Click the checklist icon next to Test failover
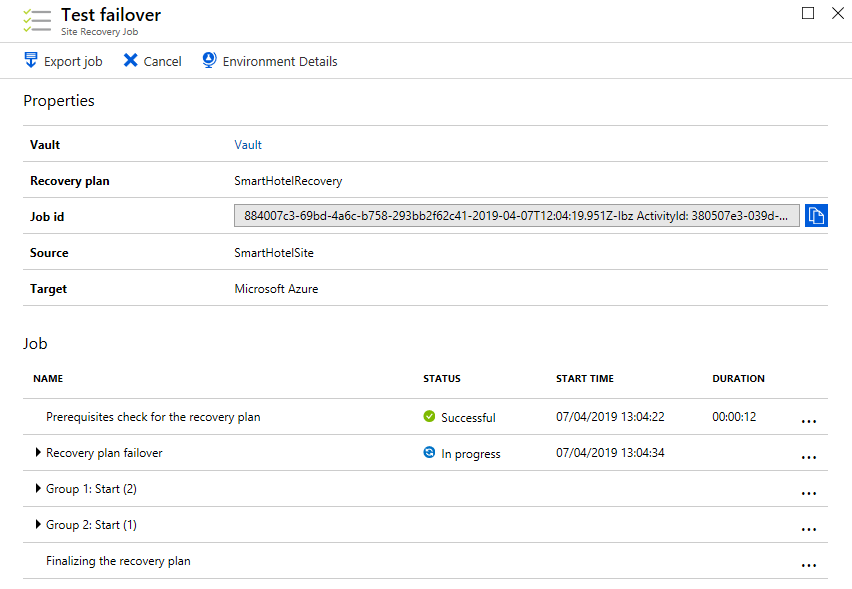Viewport: 852px width, 589px height. (x=37, y=21)
